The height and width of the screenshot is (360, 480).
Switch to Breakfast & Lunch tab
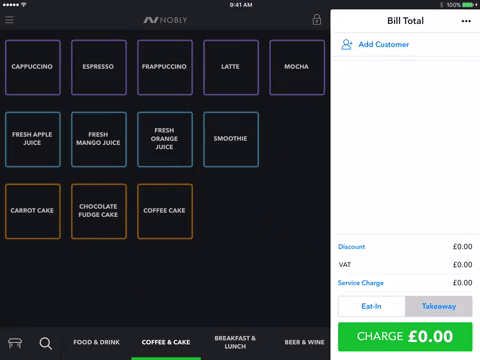(x=235, y=342)
